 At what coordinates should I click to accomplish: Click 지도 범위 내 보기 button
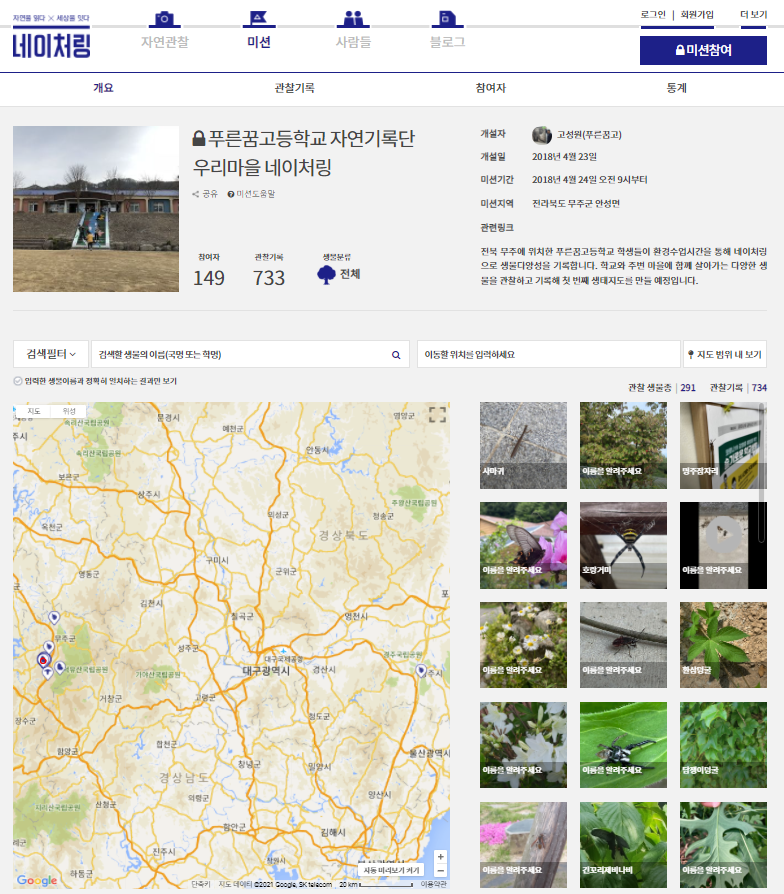click(725, 354)
